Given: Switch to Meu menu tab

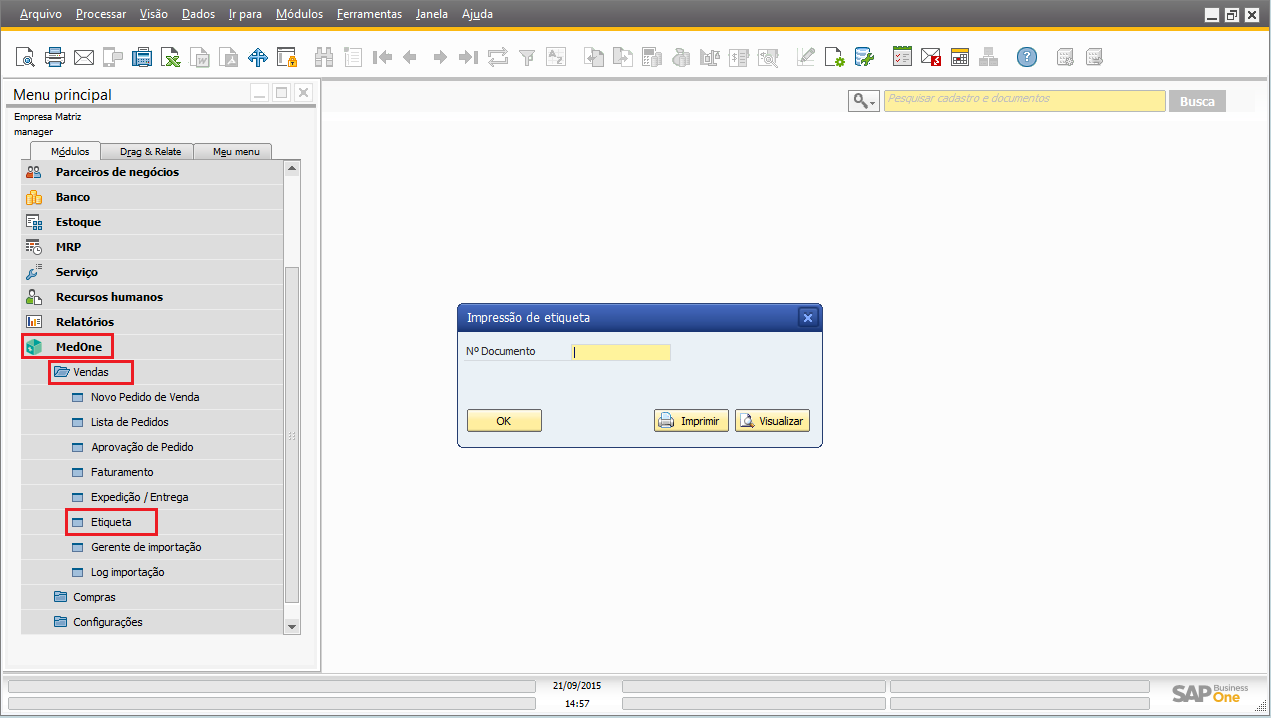Looking at the screenshot, I should coord(236,151).
